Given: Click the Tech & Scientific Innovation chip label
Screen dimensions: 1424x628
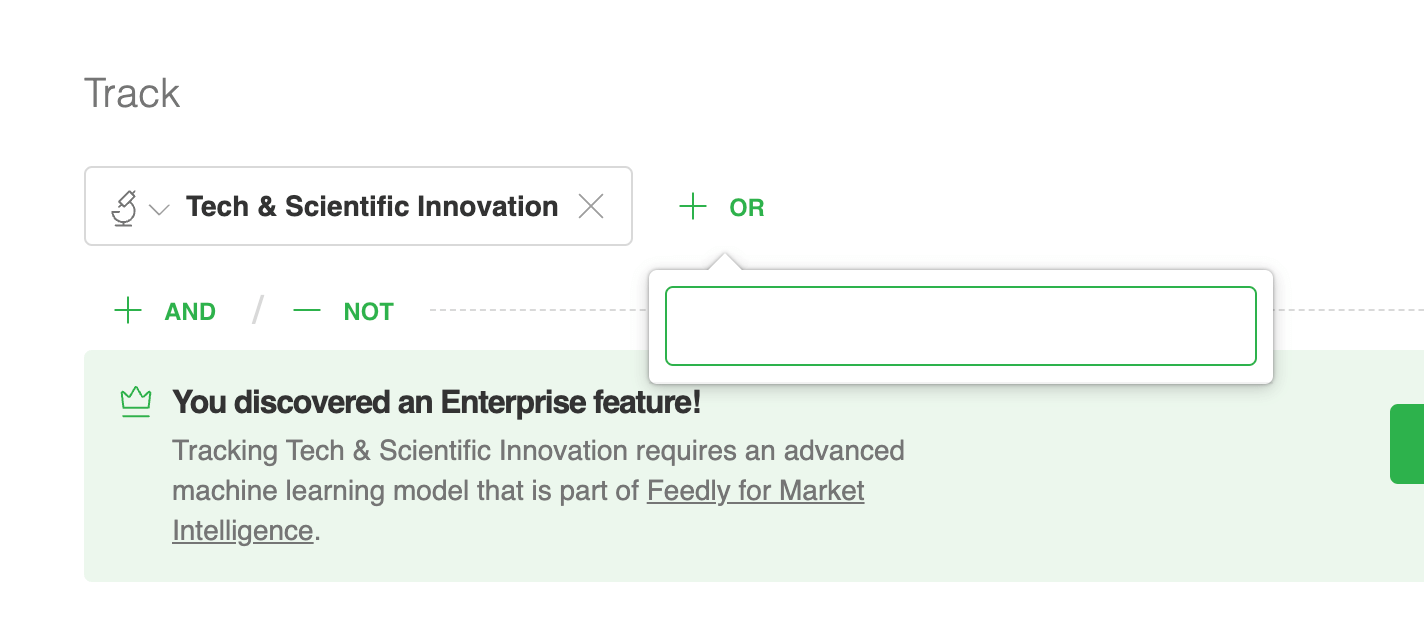Looking at the screenshot, I should pyautogui.click(x=372, y=207).
